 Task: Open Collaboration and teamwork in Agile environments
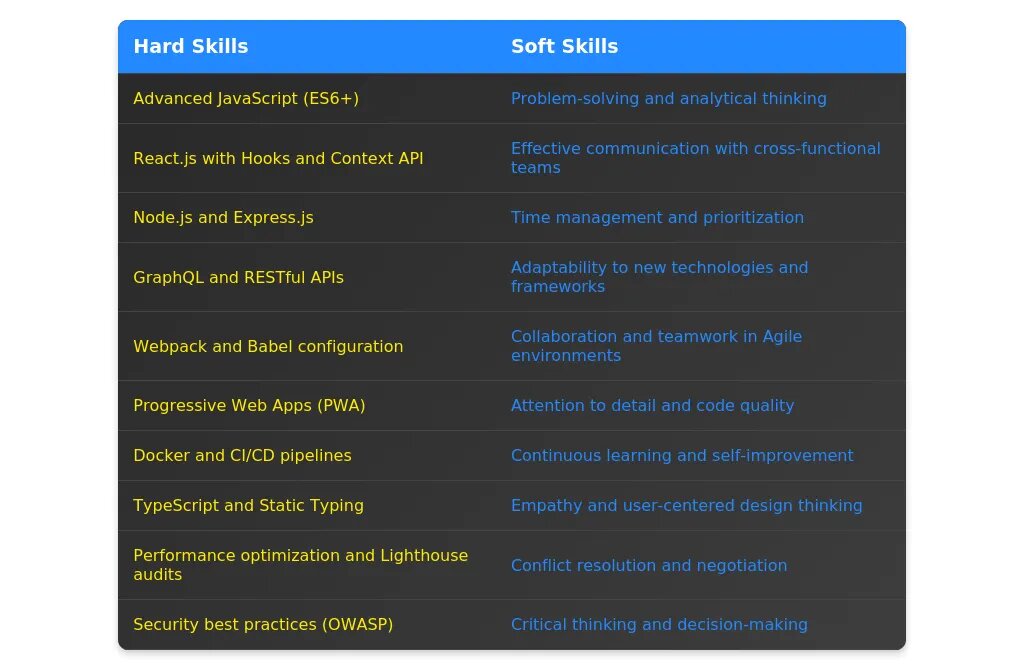(x=656, y=346)
